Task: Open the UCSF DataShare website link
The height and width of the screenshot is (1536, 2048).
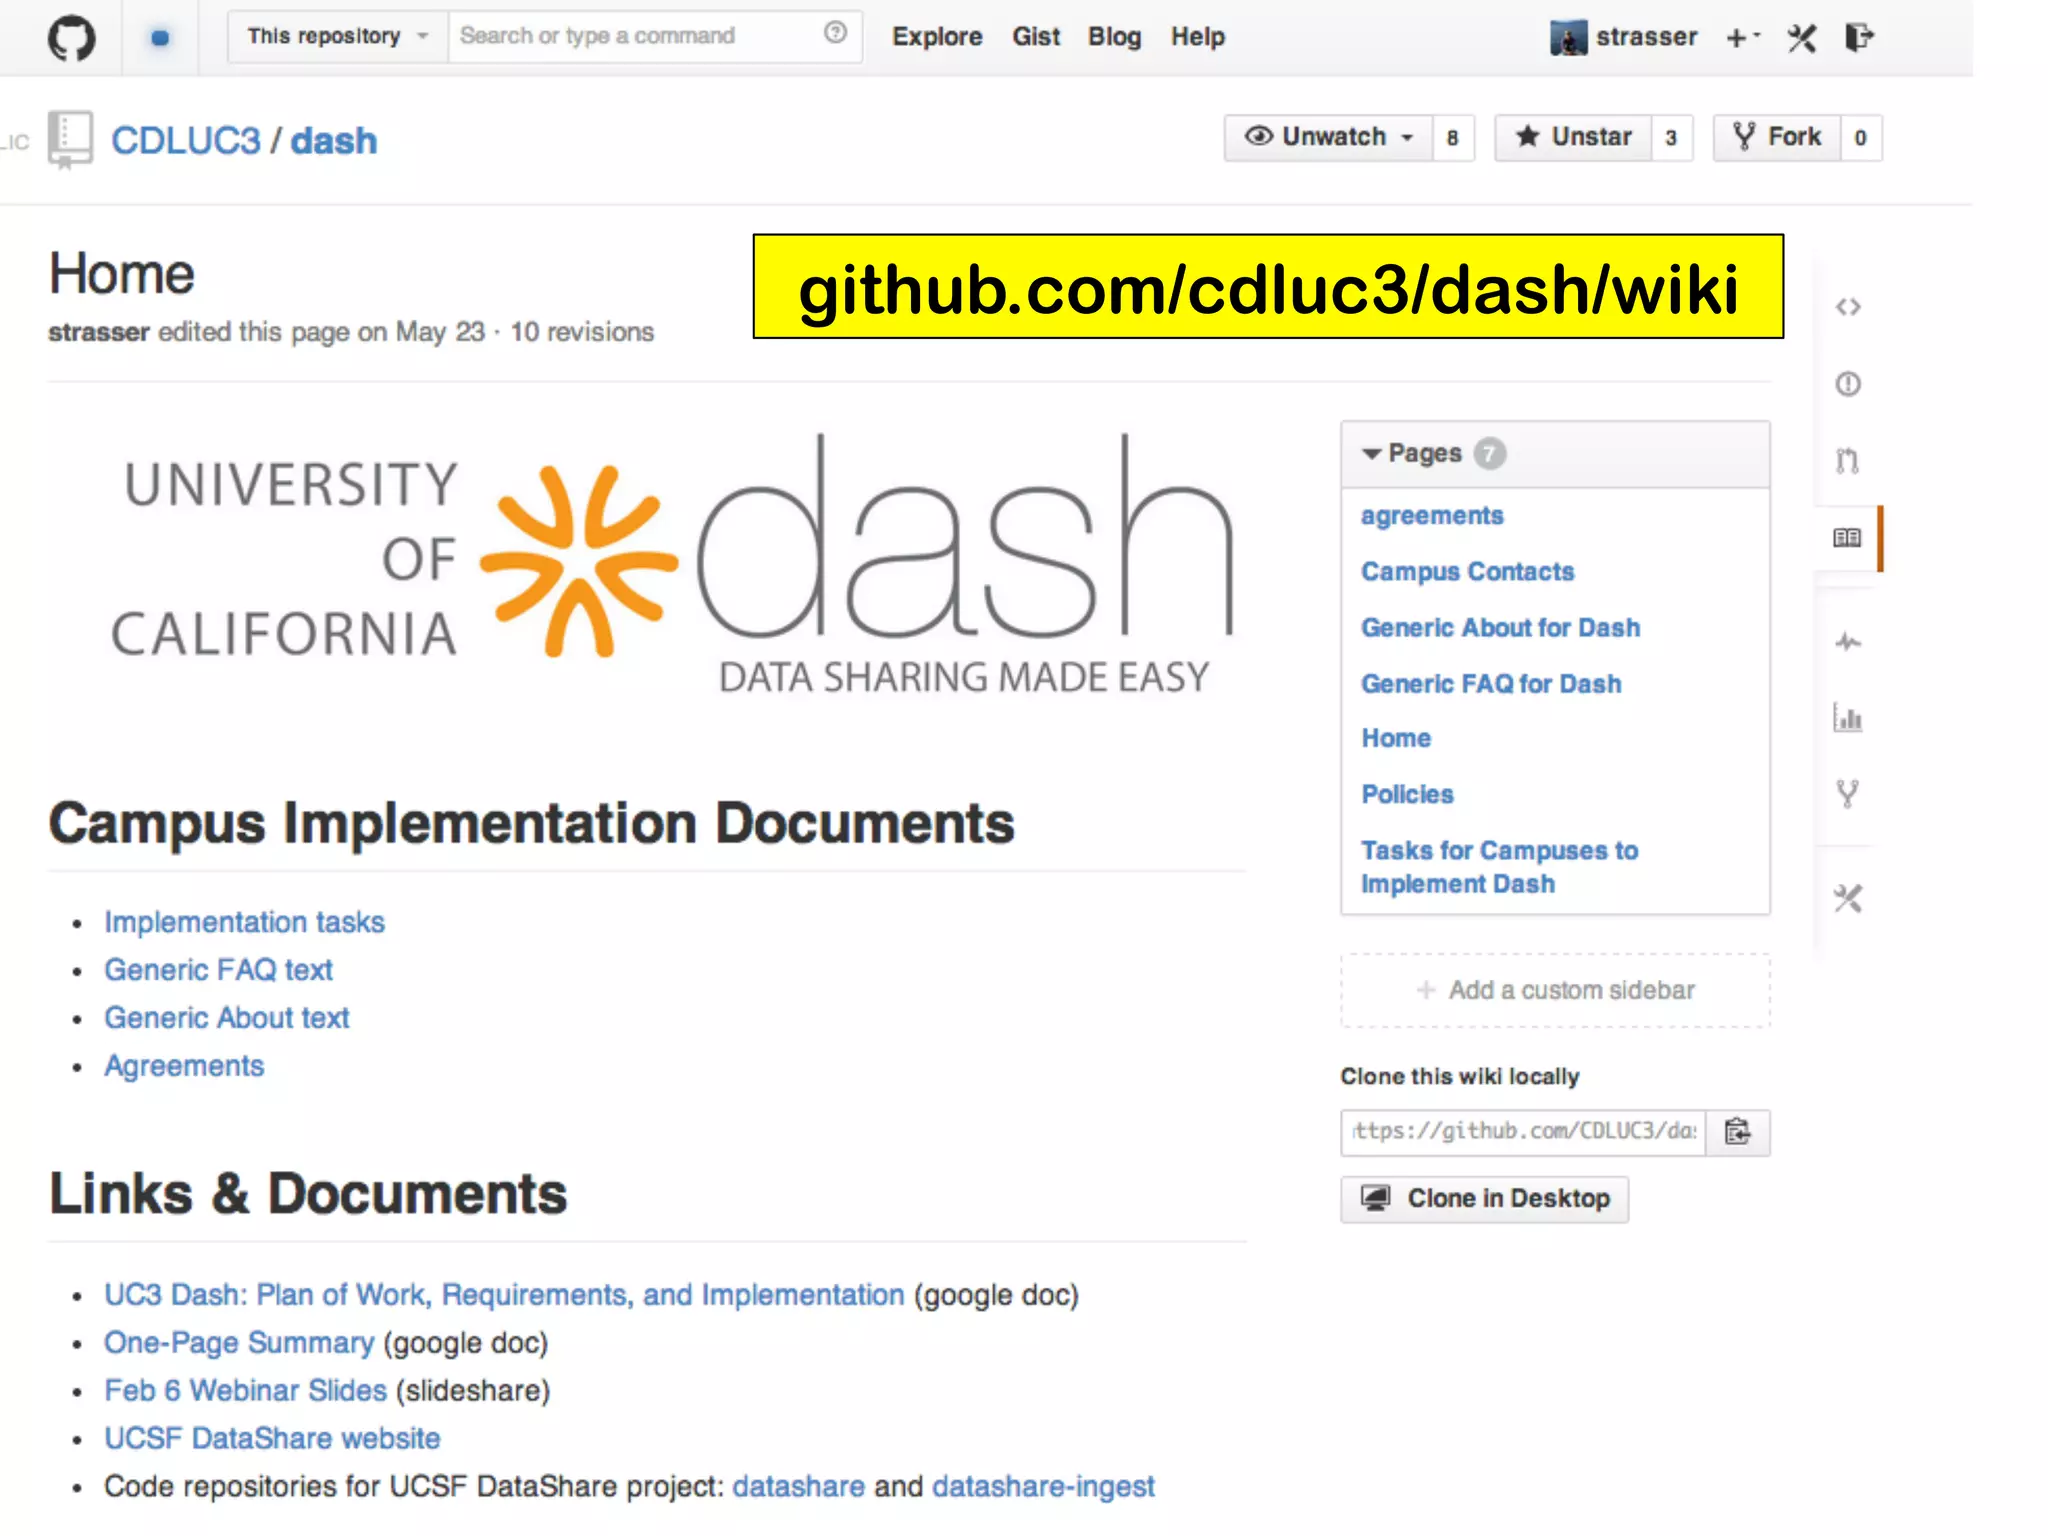Action: click(272, 1438)
